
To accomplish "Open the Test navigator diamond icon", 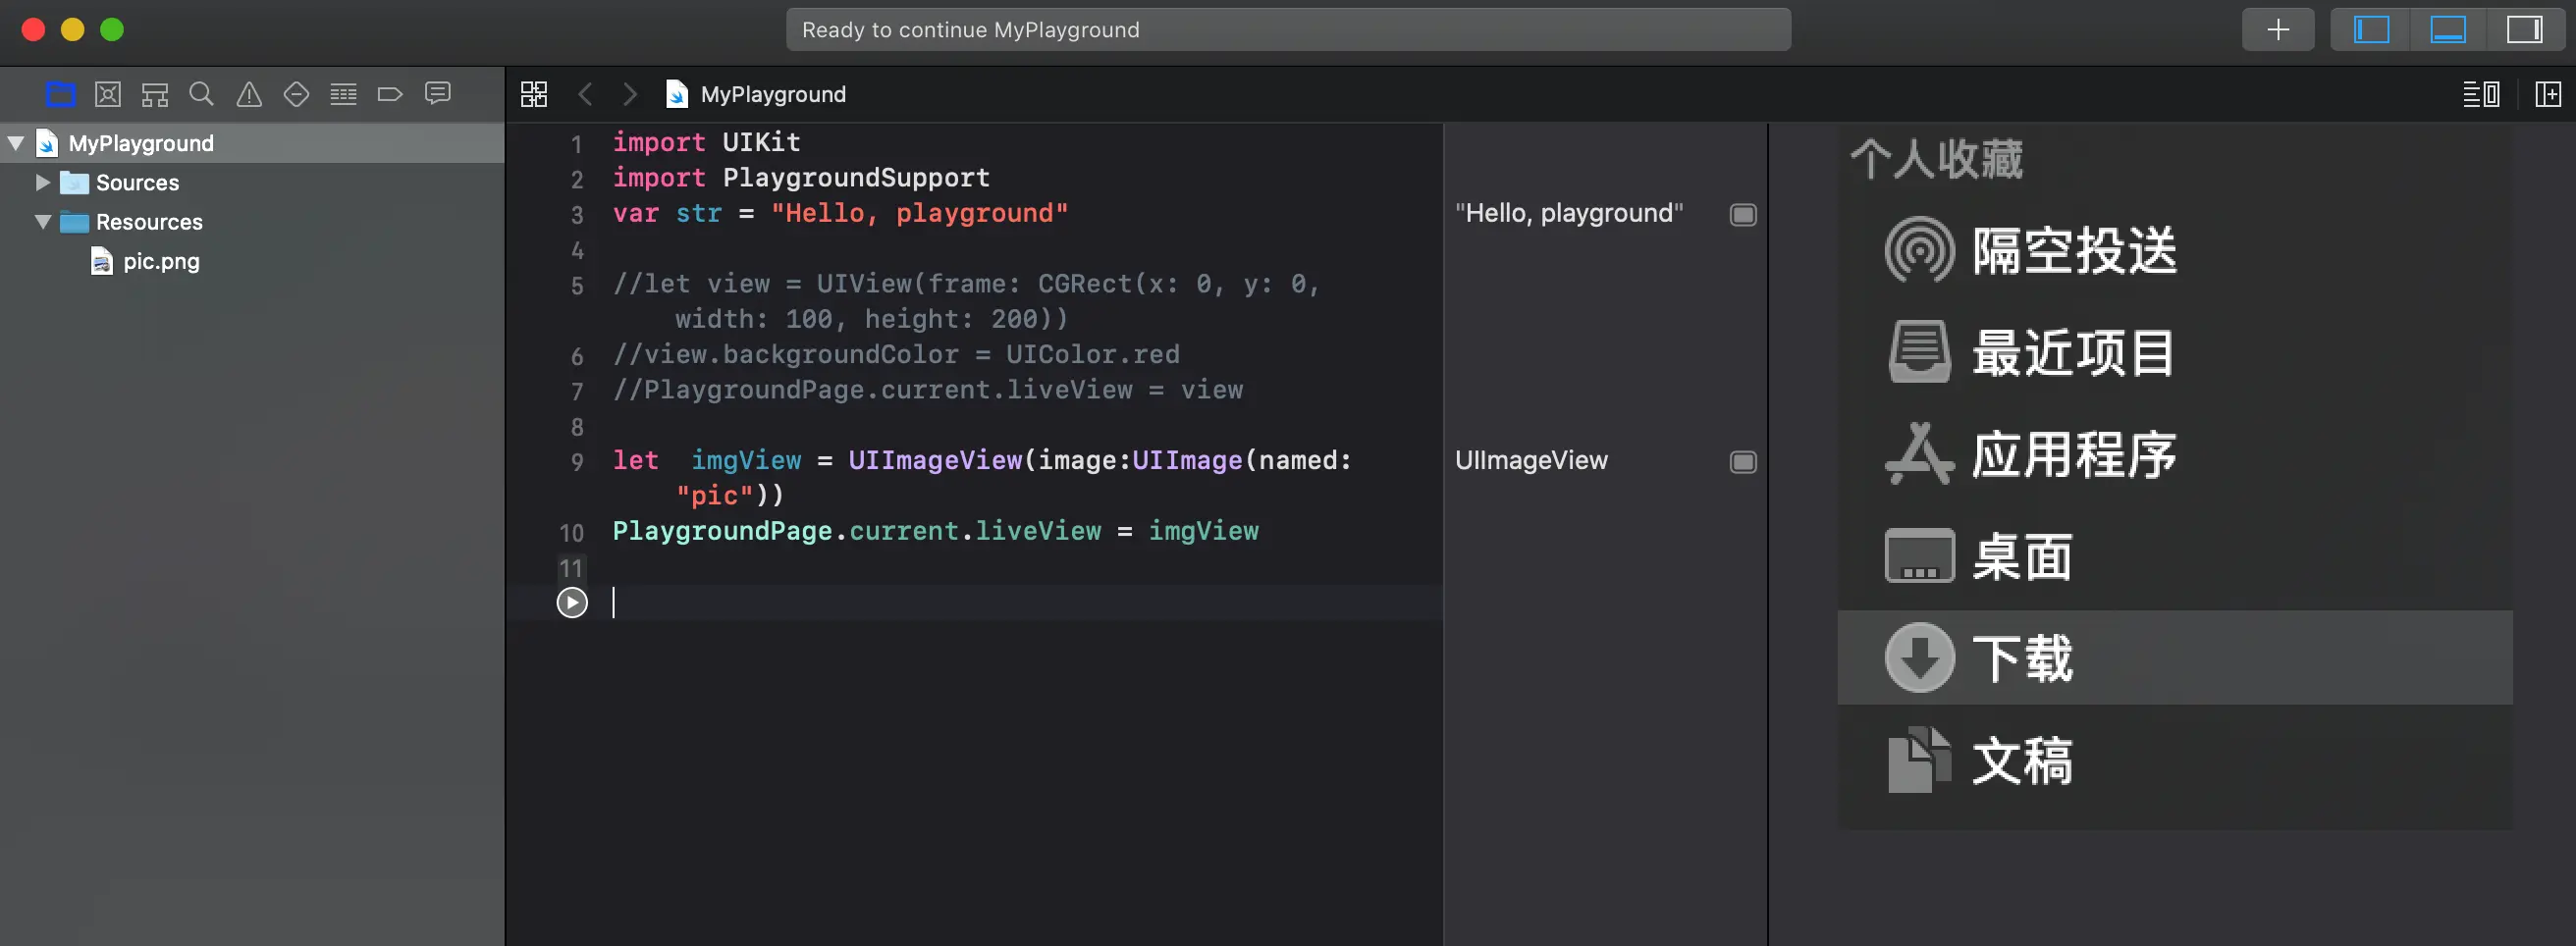I will tap(296, 95).
